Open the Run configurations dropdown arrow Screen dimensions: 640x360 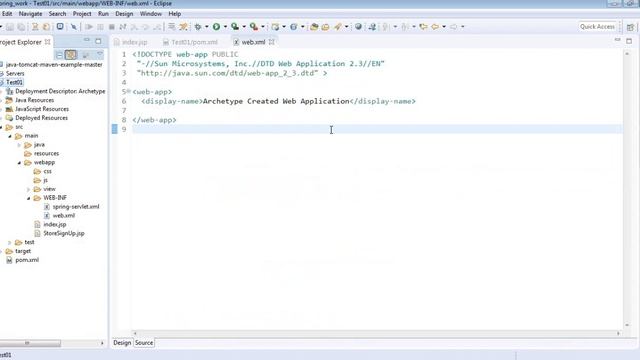225,27
